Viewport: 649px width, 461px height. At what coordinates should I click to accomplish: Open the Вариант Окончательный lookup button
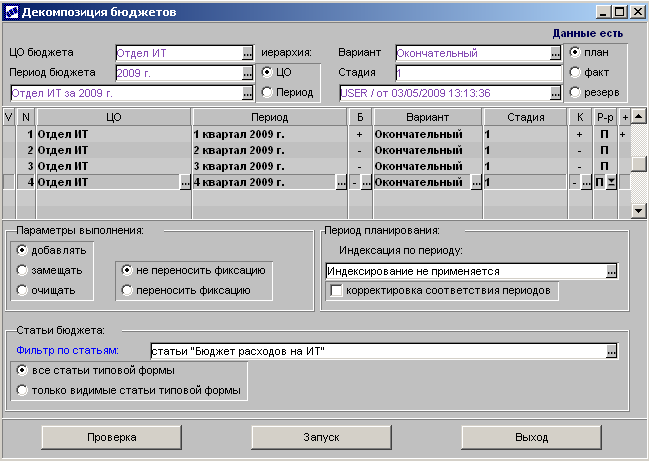point(555,53)
